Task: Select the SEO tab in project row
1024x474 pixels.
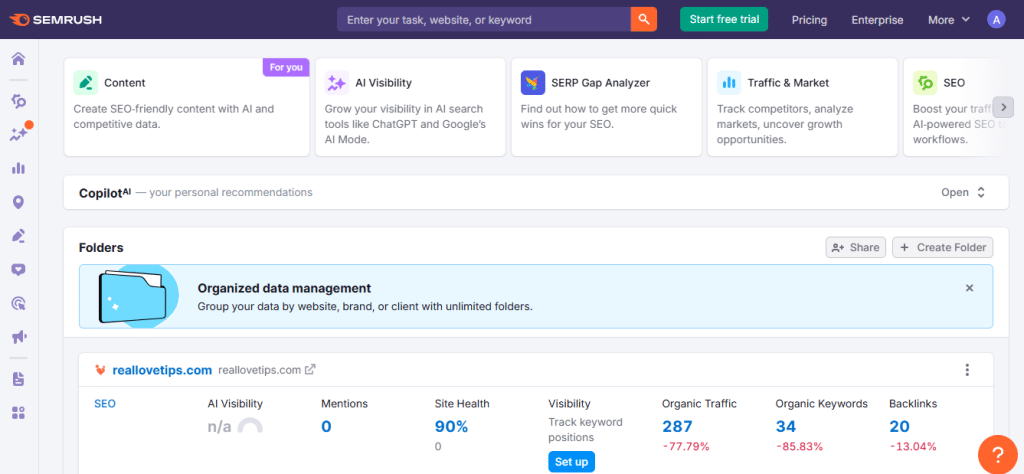Action: click(104, 403)
